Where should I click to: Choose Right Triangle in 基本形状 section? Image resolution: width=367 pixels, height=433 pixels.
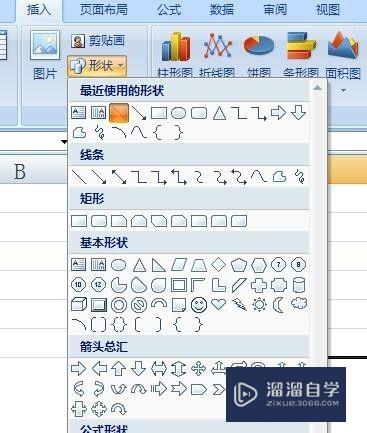159,265
